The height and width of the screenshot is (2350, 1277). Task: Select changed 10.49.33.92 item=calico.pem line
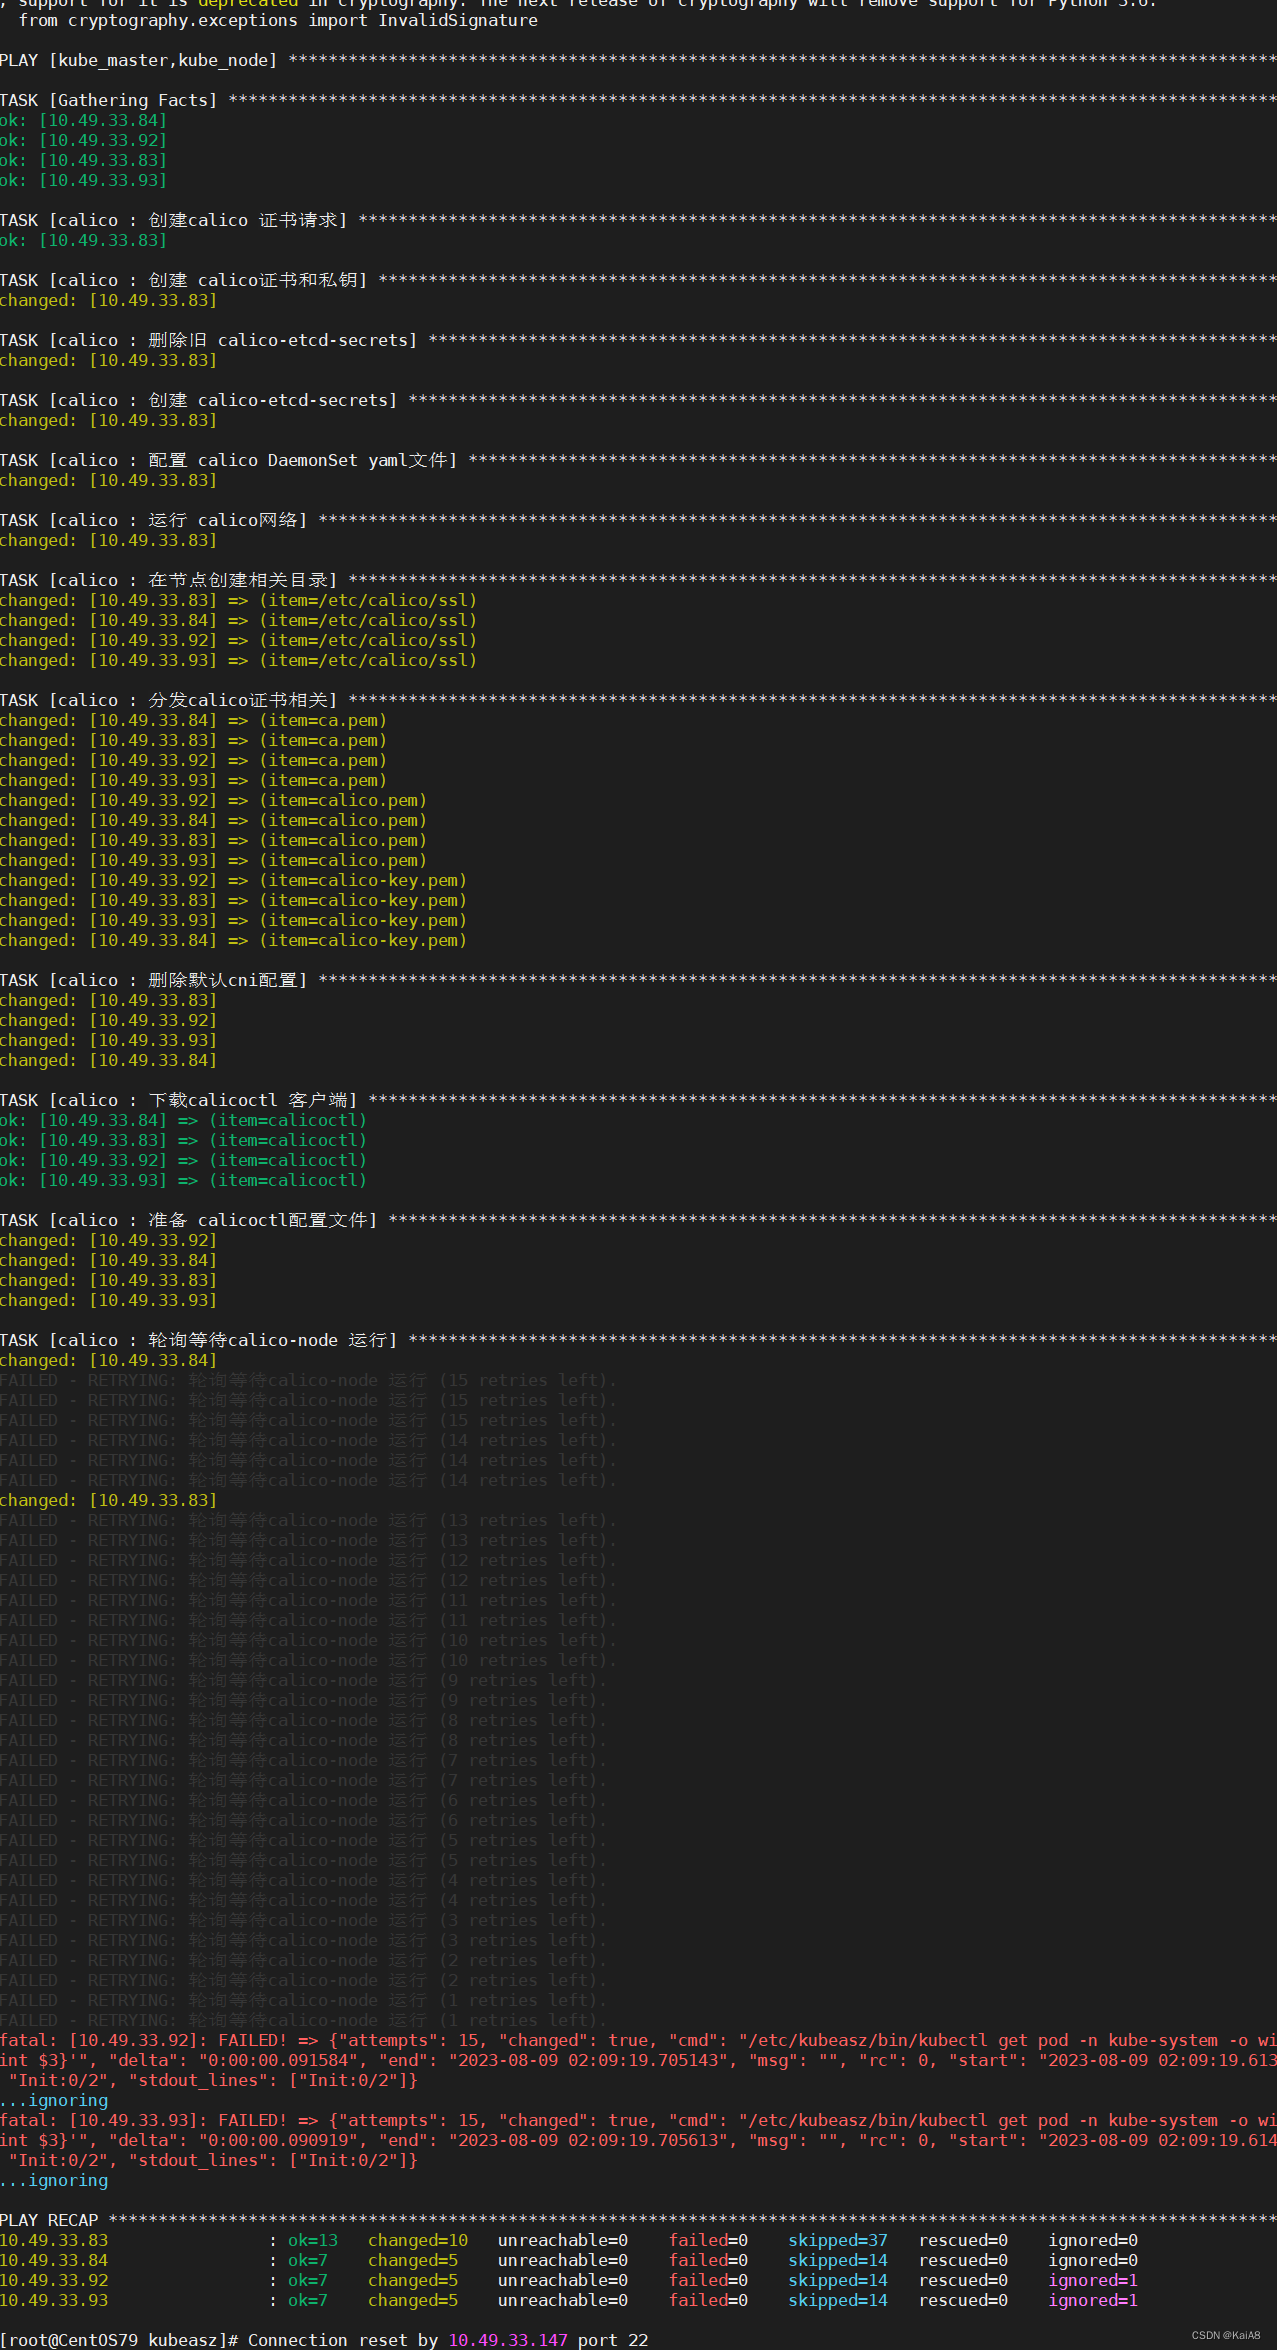click(x=213, y=800)
